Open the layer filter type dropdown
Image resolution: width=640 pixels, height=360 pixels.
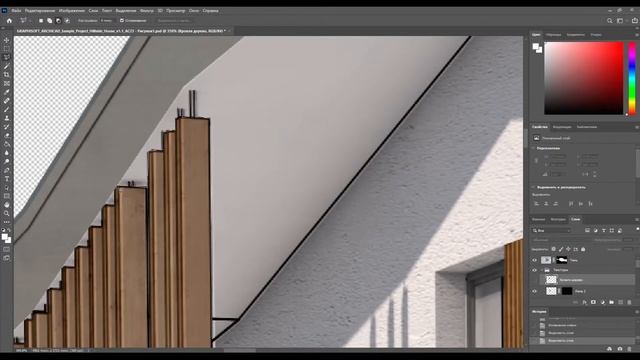tap(551, 231)
